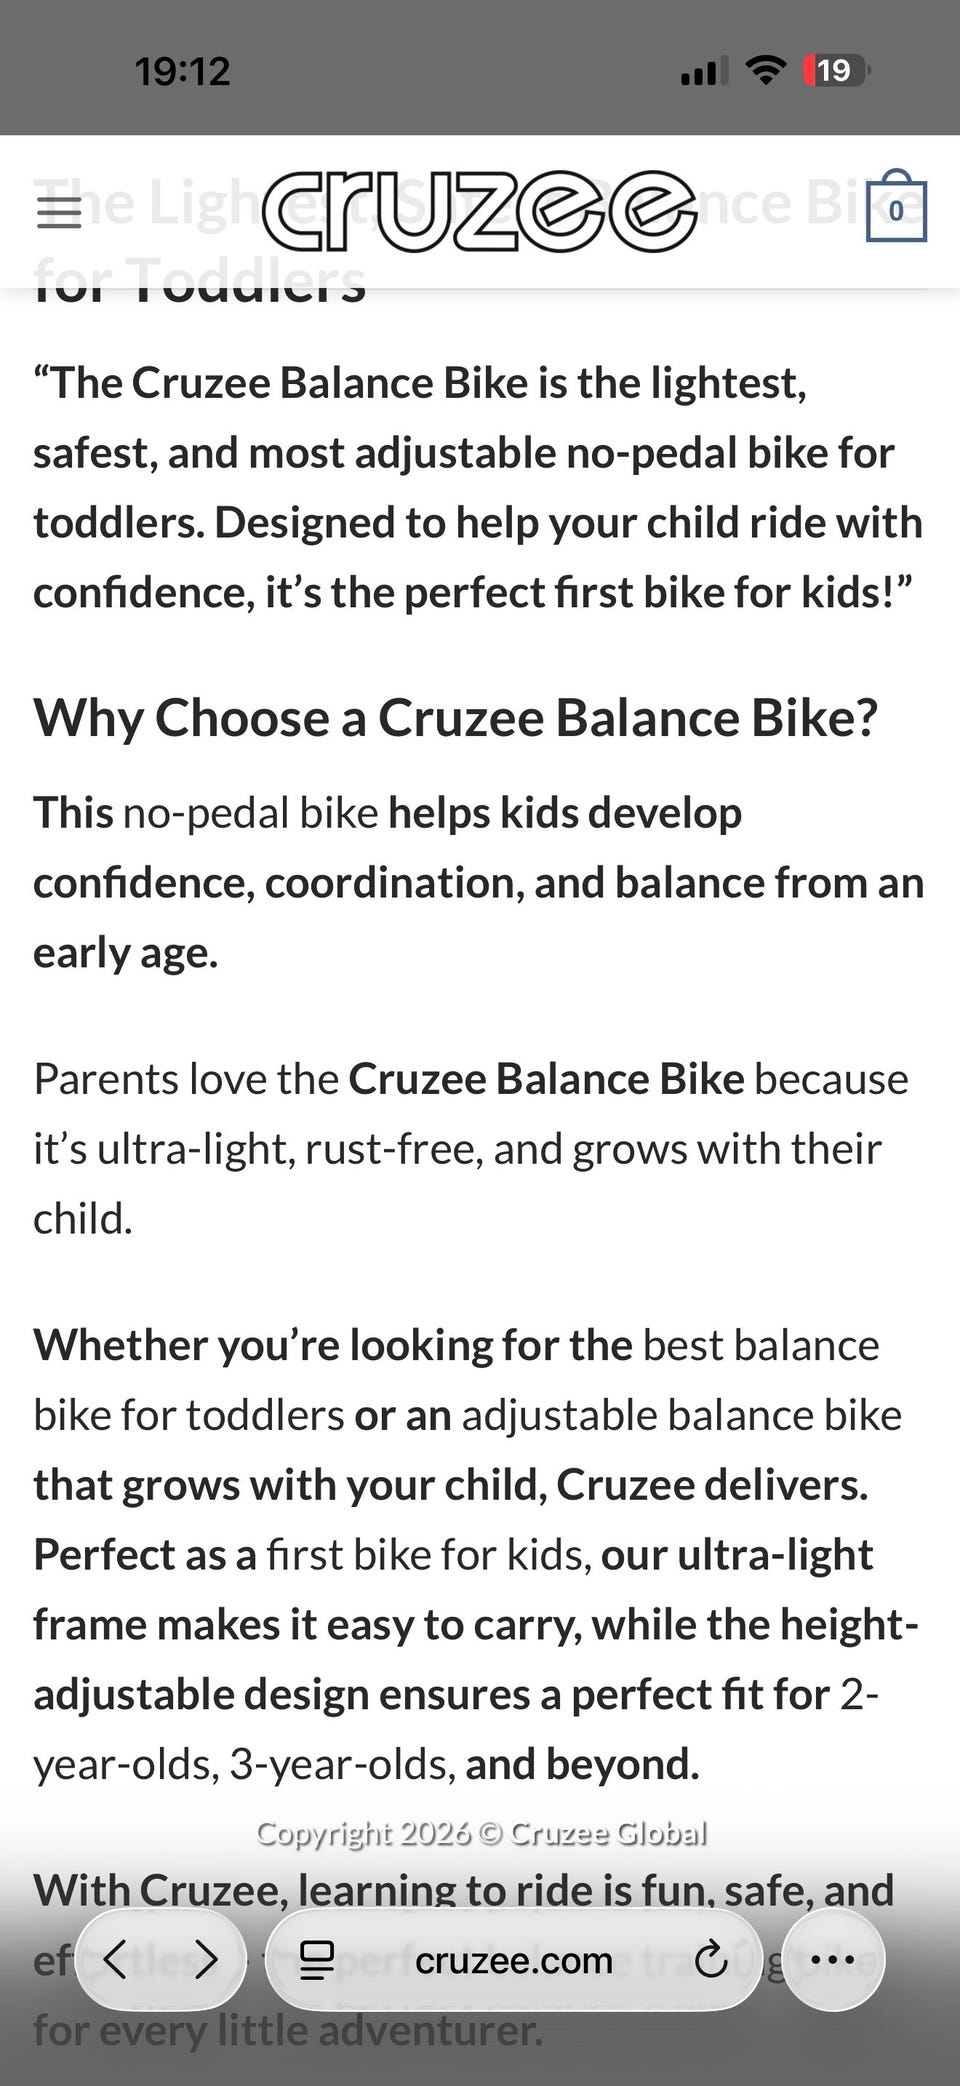Viewport: 960px width, 2086px height.
Task: Open the three-dot more options button
Action: [832, 1959]
